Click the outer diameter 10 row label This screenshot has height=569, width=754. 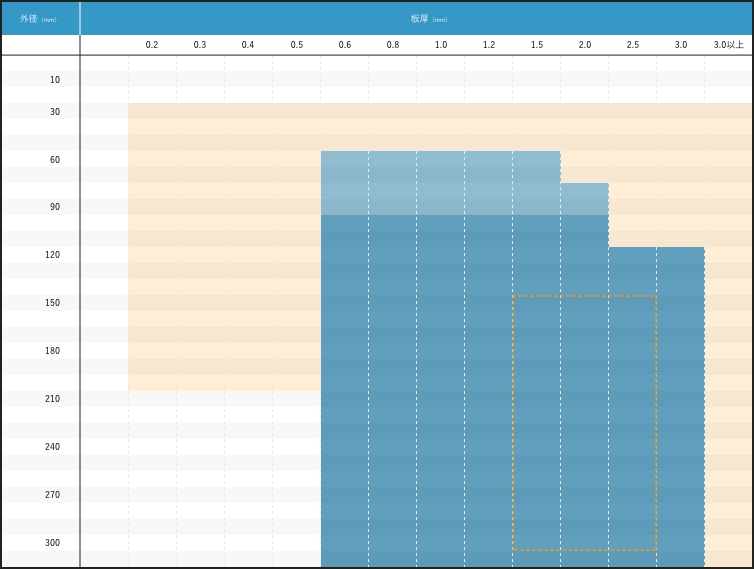point(55,80)
